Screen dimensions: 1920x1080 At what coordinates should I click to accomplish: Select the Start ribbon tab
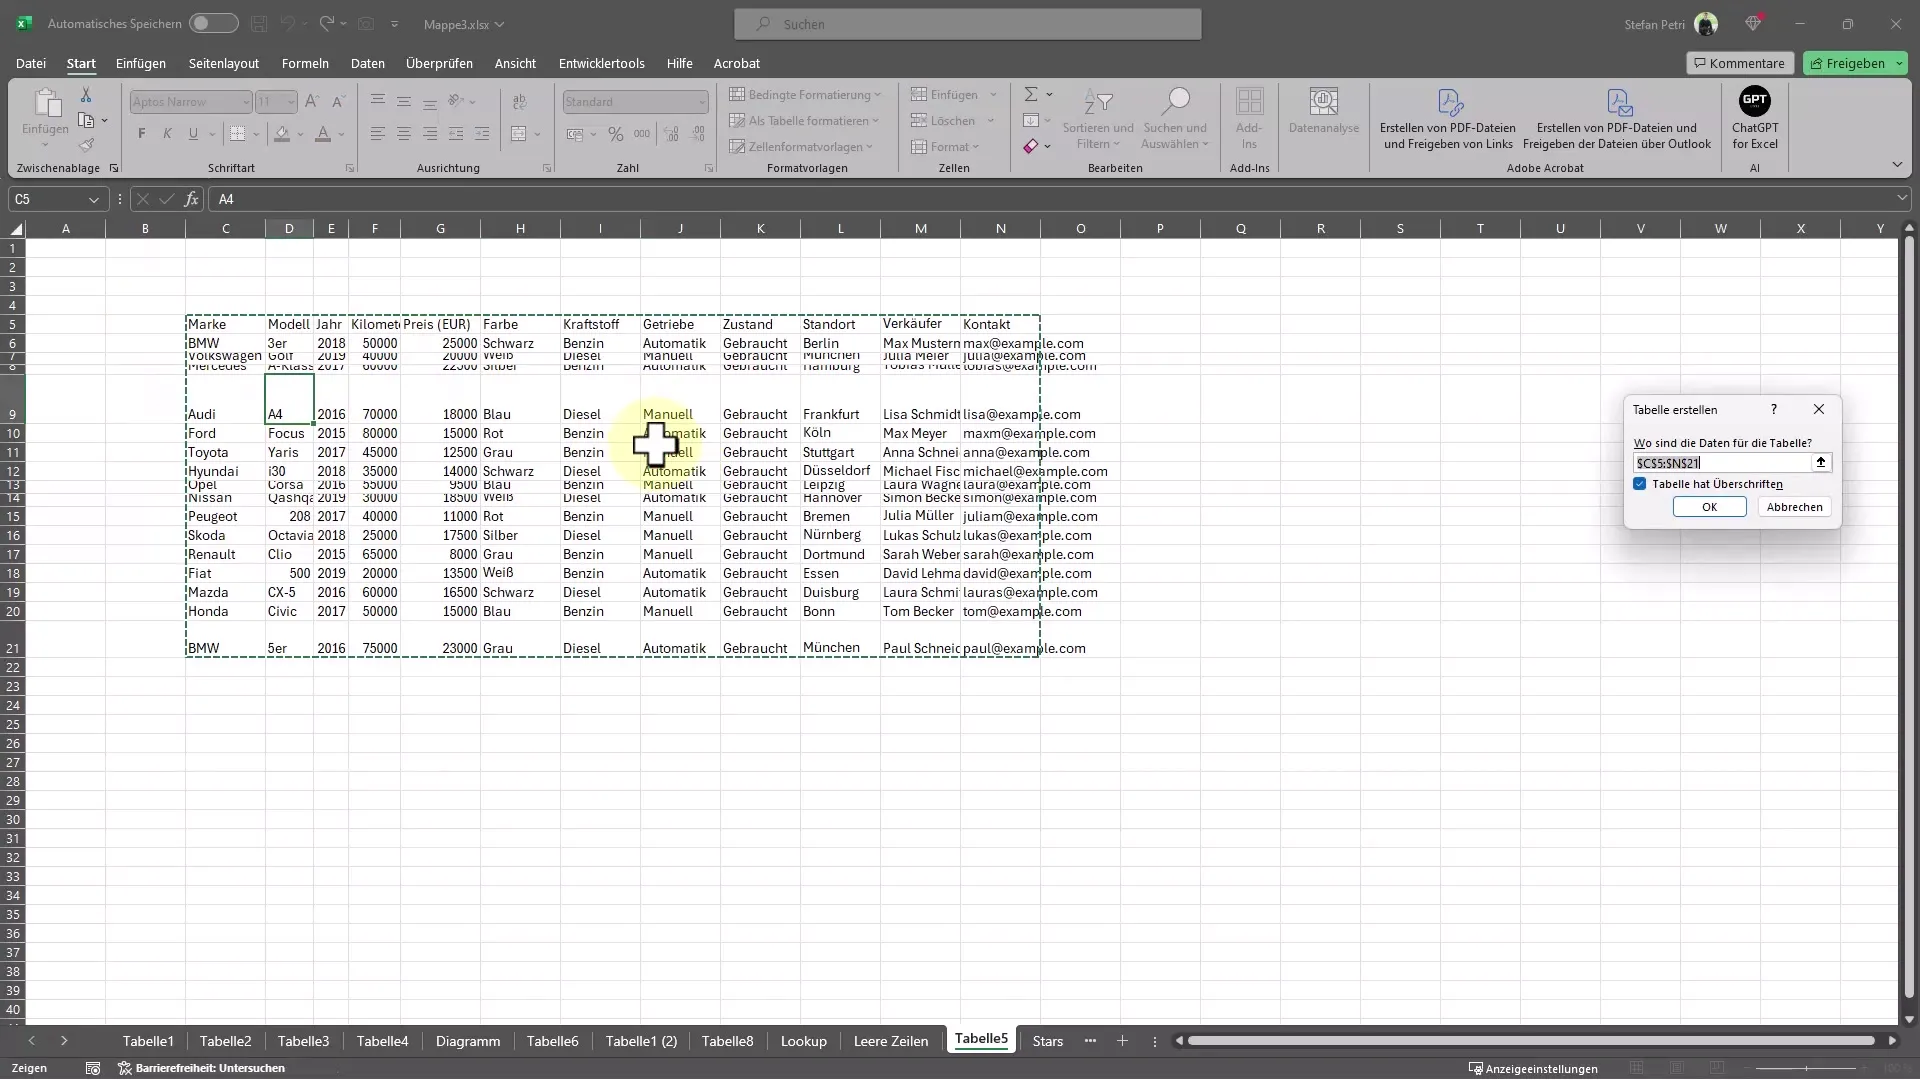(x=82, y=63)
